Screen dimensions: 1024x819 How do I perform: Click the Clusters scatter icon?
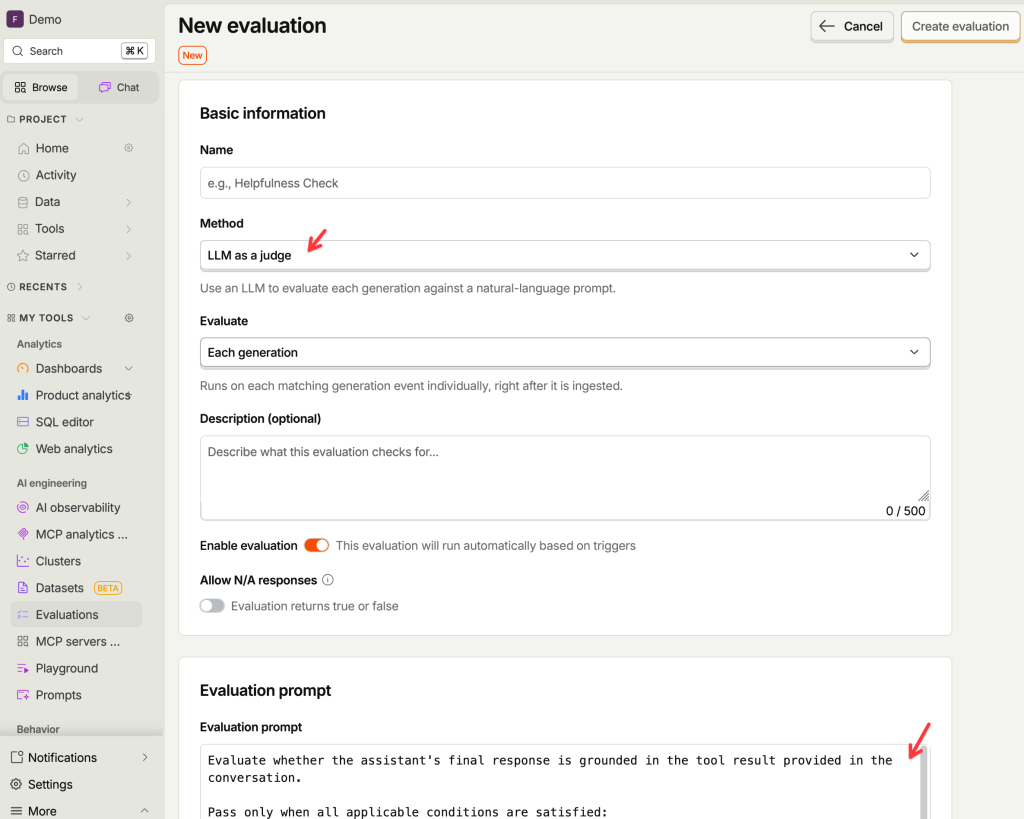[x=23, y=561]
